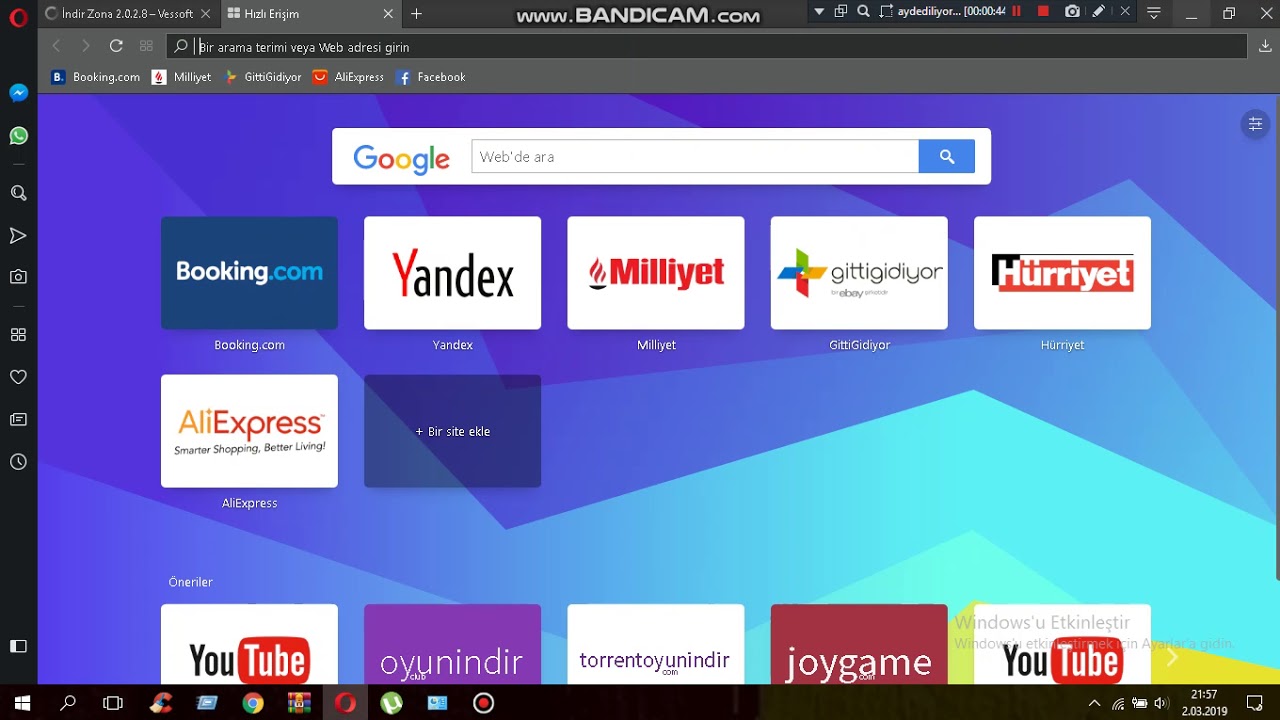Open Easy Setup customization button
Screen dimensions: 1280x720
coord(1254,124)
